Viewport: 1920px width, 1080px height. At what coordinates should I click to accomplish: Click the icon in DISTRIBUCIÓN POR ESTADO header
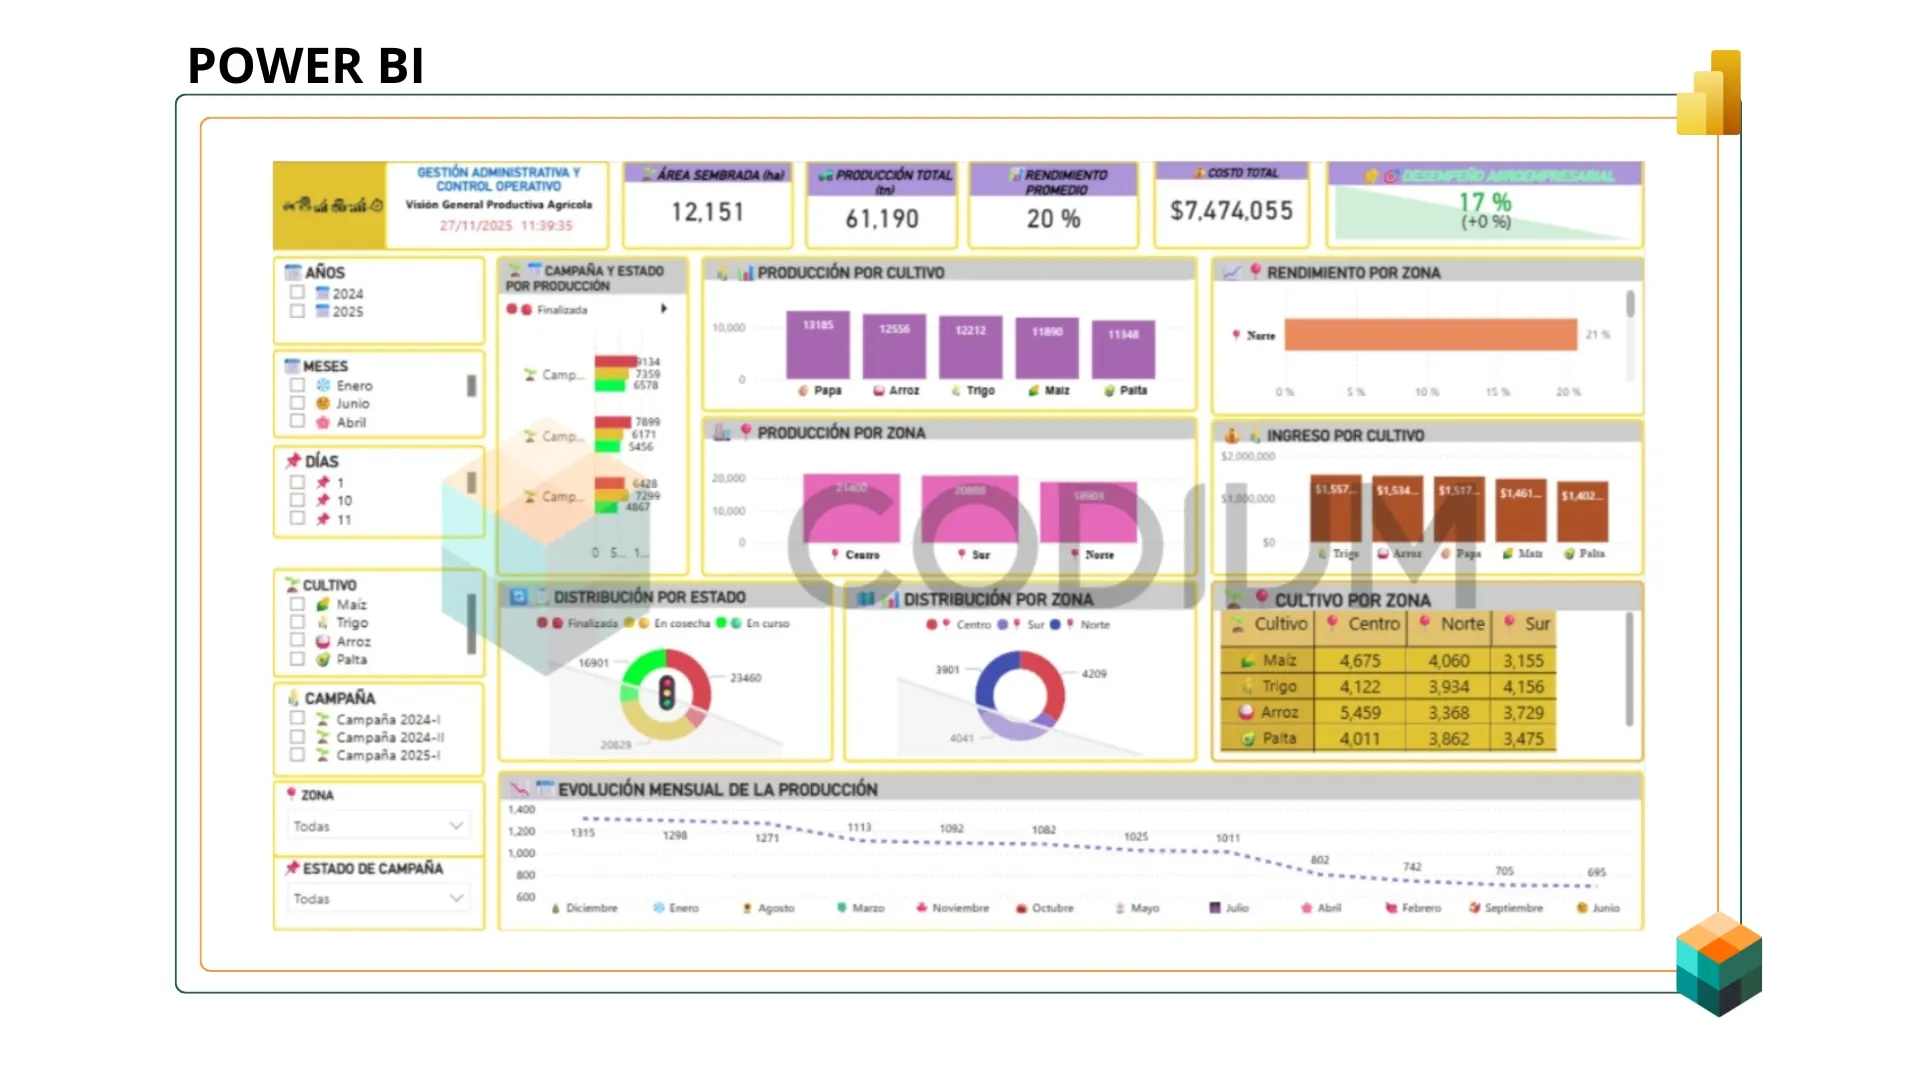point(519,597)
